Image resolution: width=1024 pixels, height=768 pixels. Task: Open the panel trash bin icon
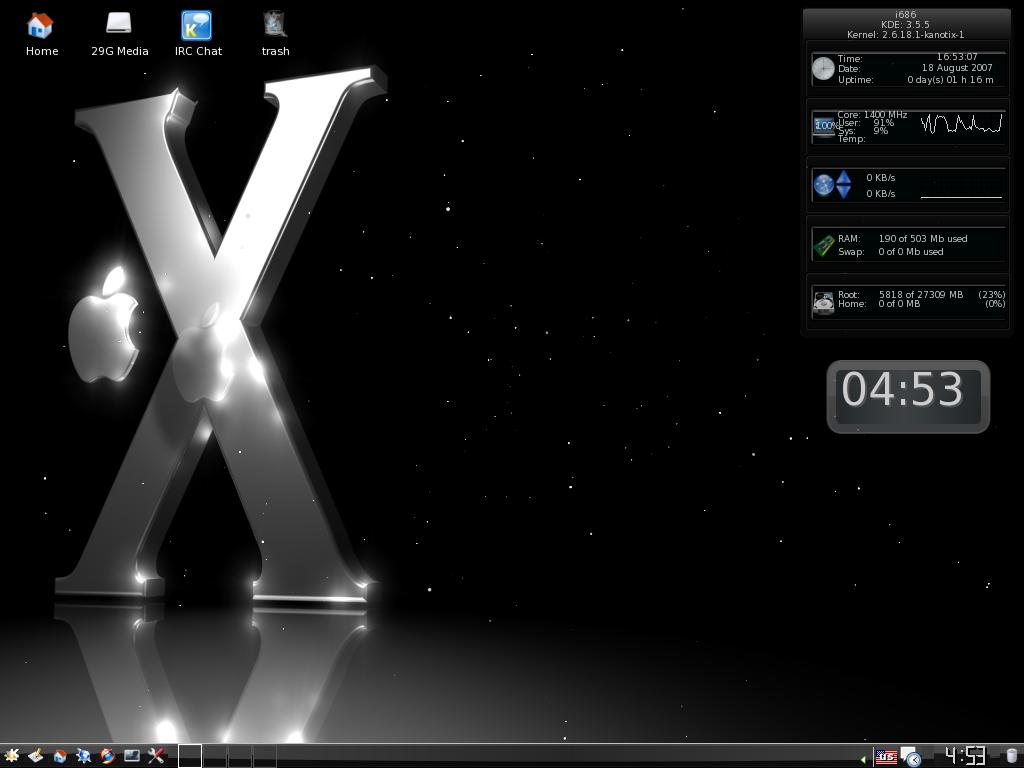[x=1012, y=756]
